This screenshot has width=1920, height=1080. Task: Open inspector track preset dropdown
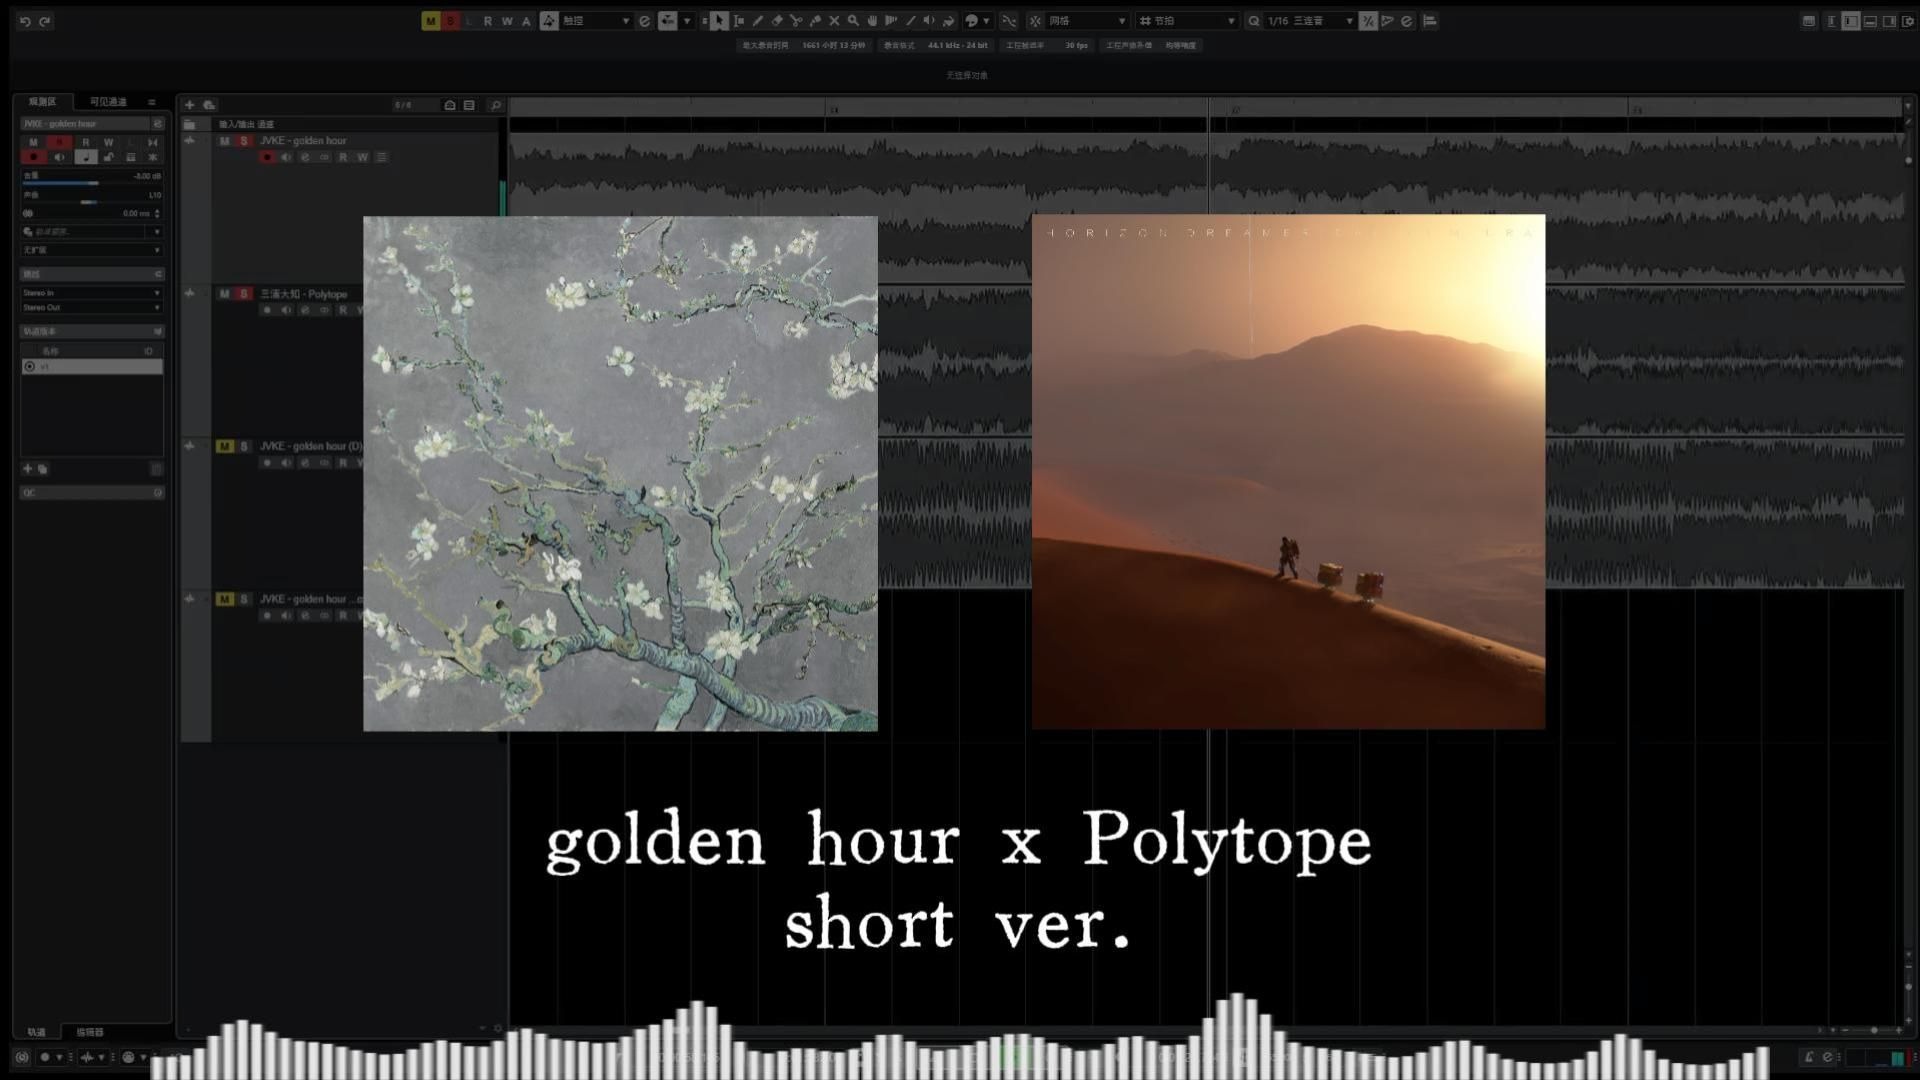pyautogui.click(x=91, y=231)
